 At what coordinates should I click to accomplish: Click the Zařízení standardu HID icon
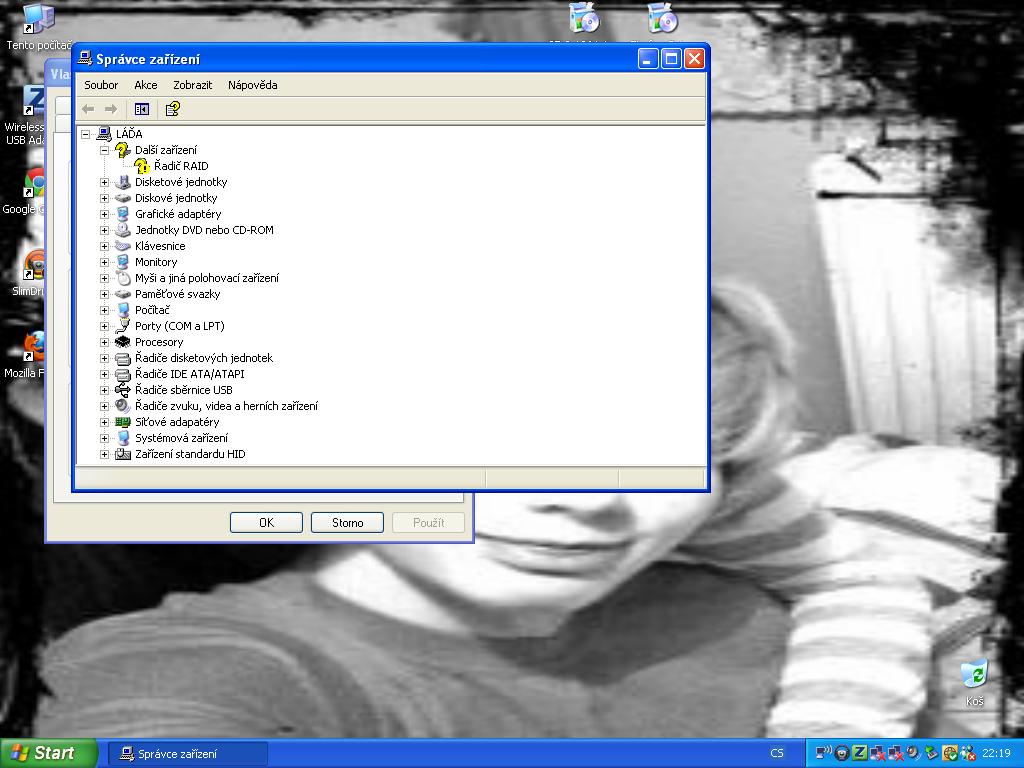click(x=123, y=454)
